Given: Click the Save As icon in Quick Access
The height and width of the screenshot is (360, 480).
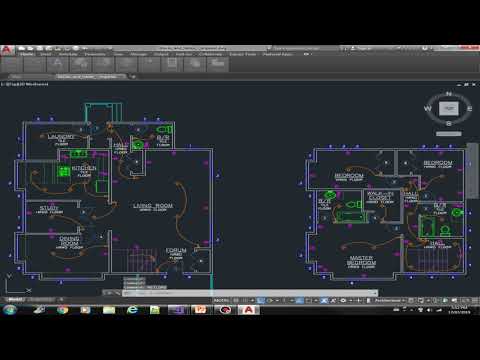Looking at the screenshot, I should tap(48, 49).
